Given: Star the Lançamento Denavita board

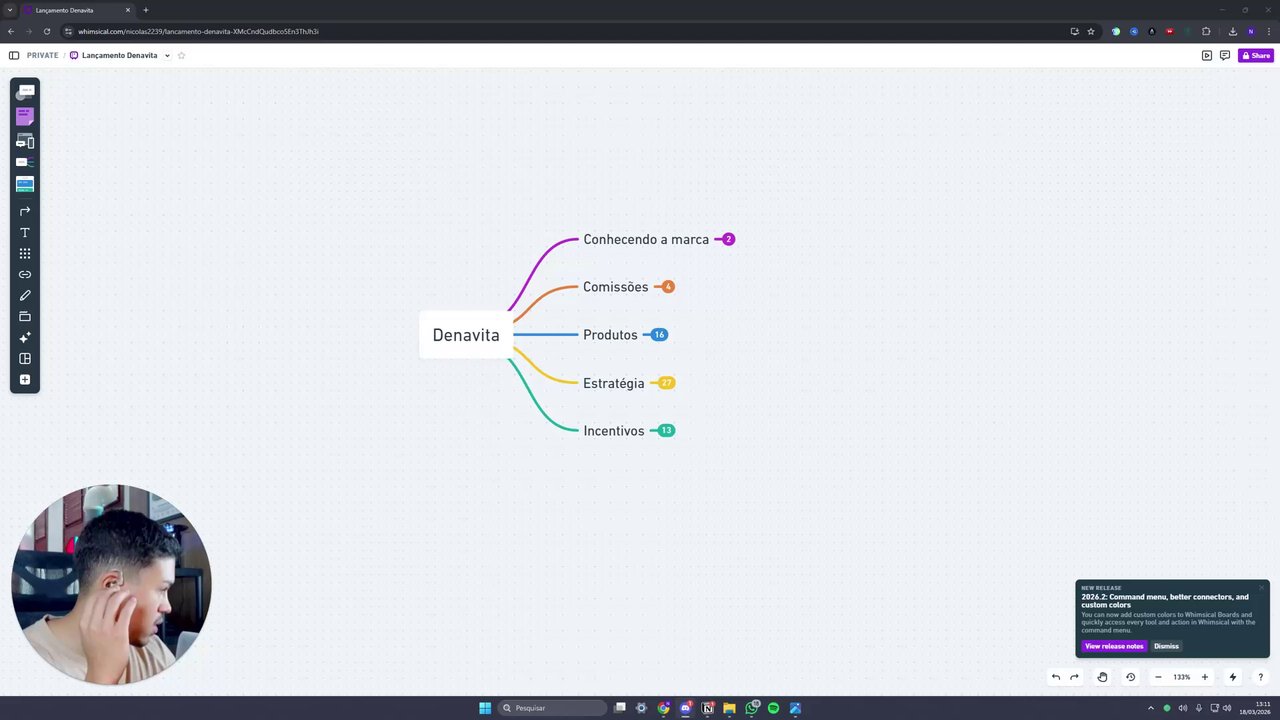Looking at the screenshot, I should click(181, 55).
